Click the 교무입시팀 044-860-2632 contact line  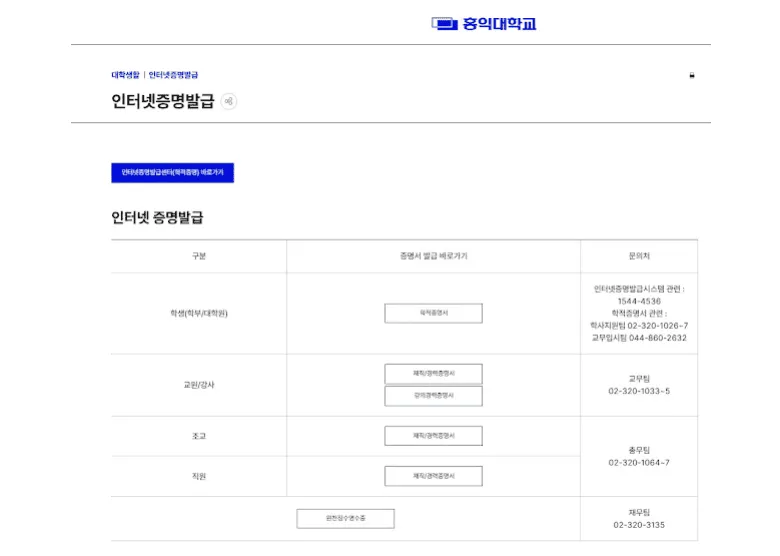click(x=639, y=338)
